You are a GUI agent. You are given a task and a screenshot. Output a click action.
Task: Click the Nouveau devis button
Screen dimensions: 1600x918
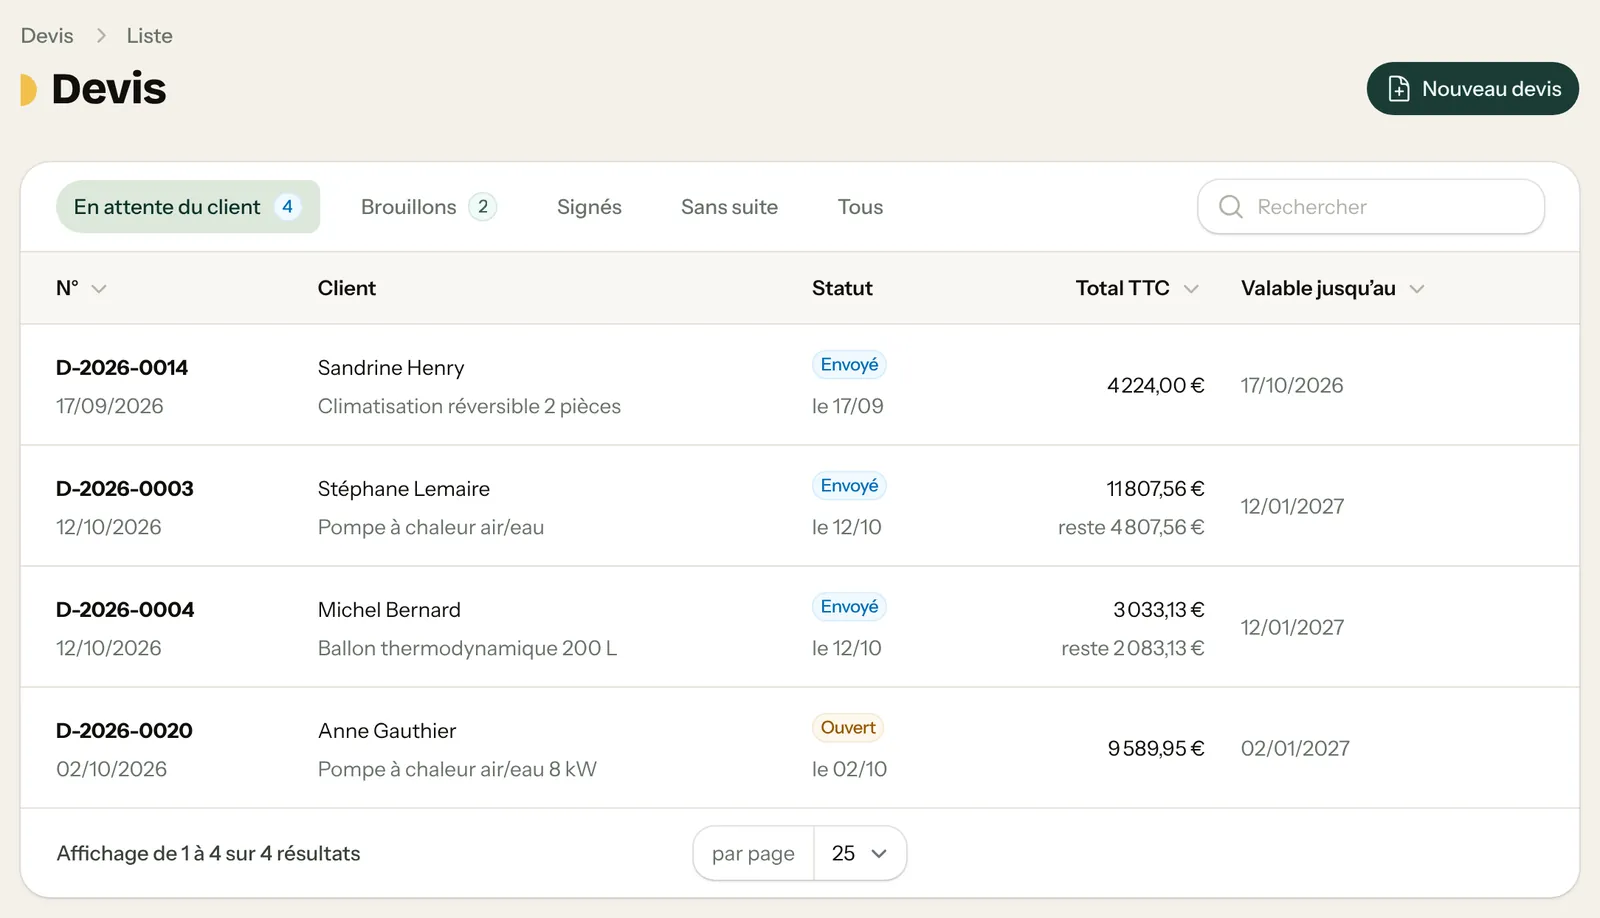[x=1472, y=89]
